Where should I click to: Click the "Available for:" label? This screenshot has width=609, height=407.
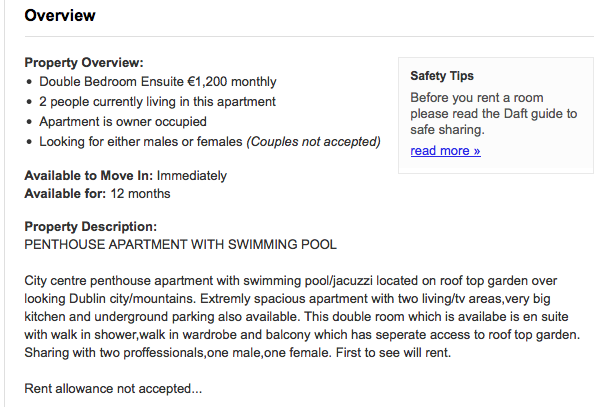(65, 194)
